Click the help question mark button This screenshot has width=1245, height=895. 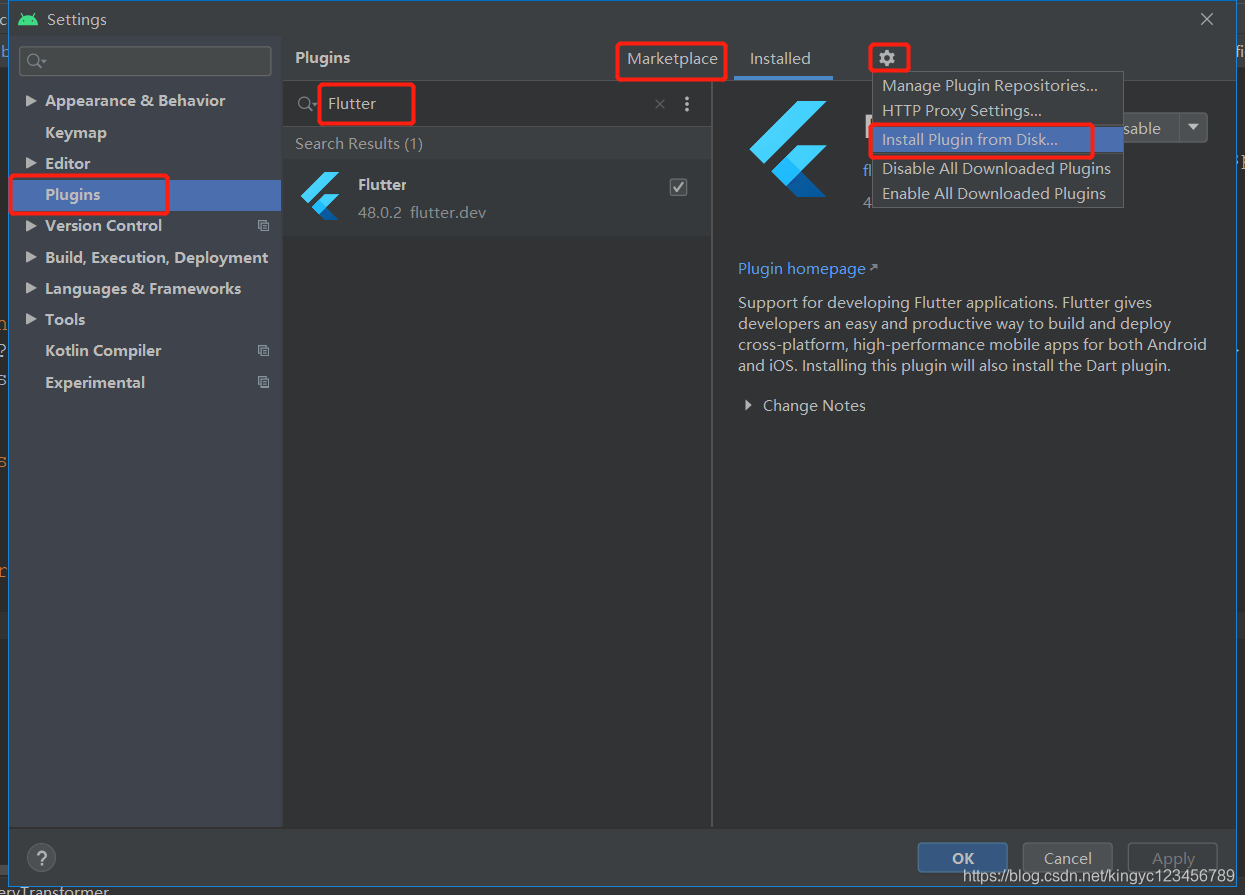41,857
